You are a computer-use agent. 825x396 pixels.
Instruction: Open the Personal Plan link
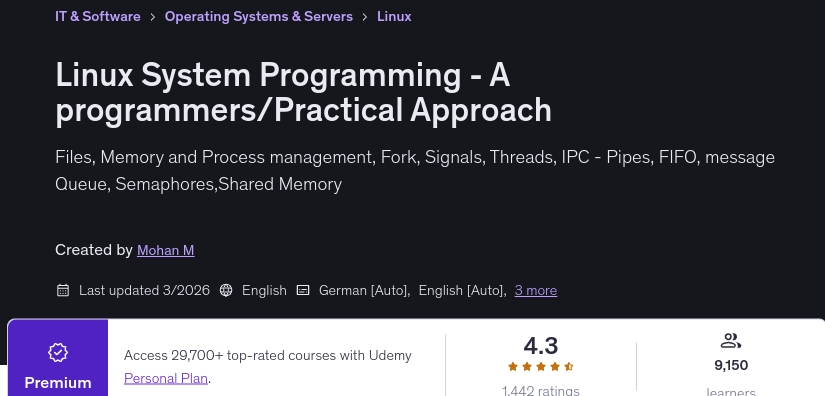point(166,378)
